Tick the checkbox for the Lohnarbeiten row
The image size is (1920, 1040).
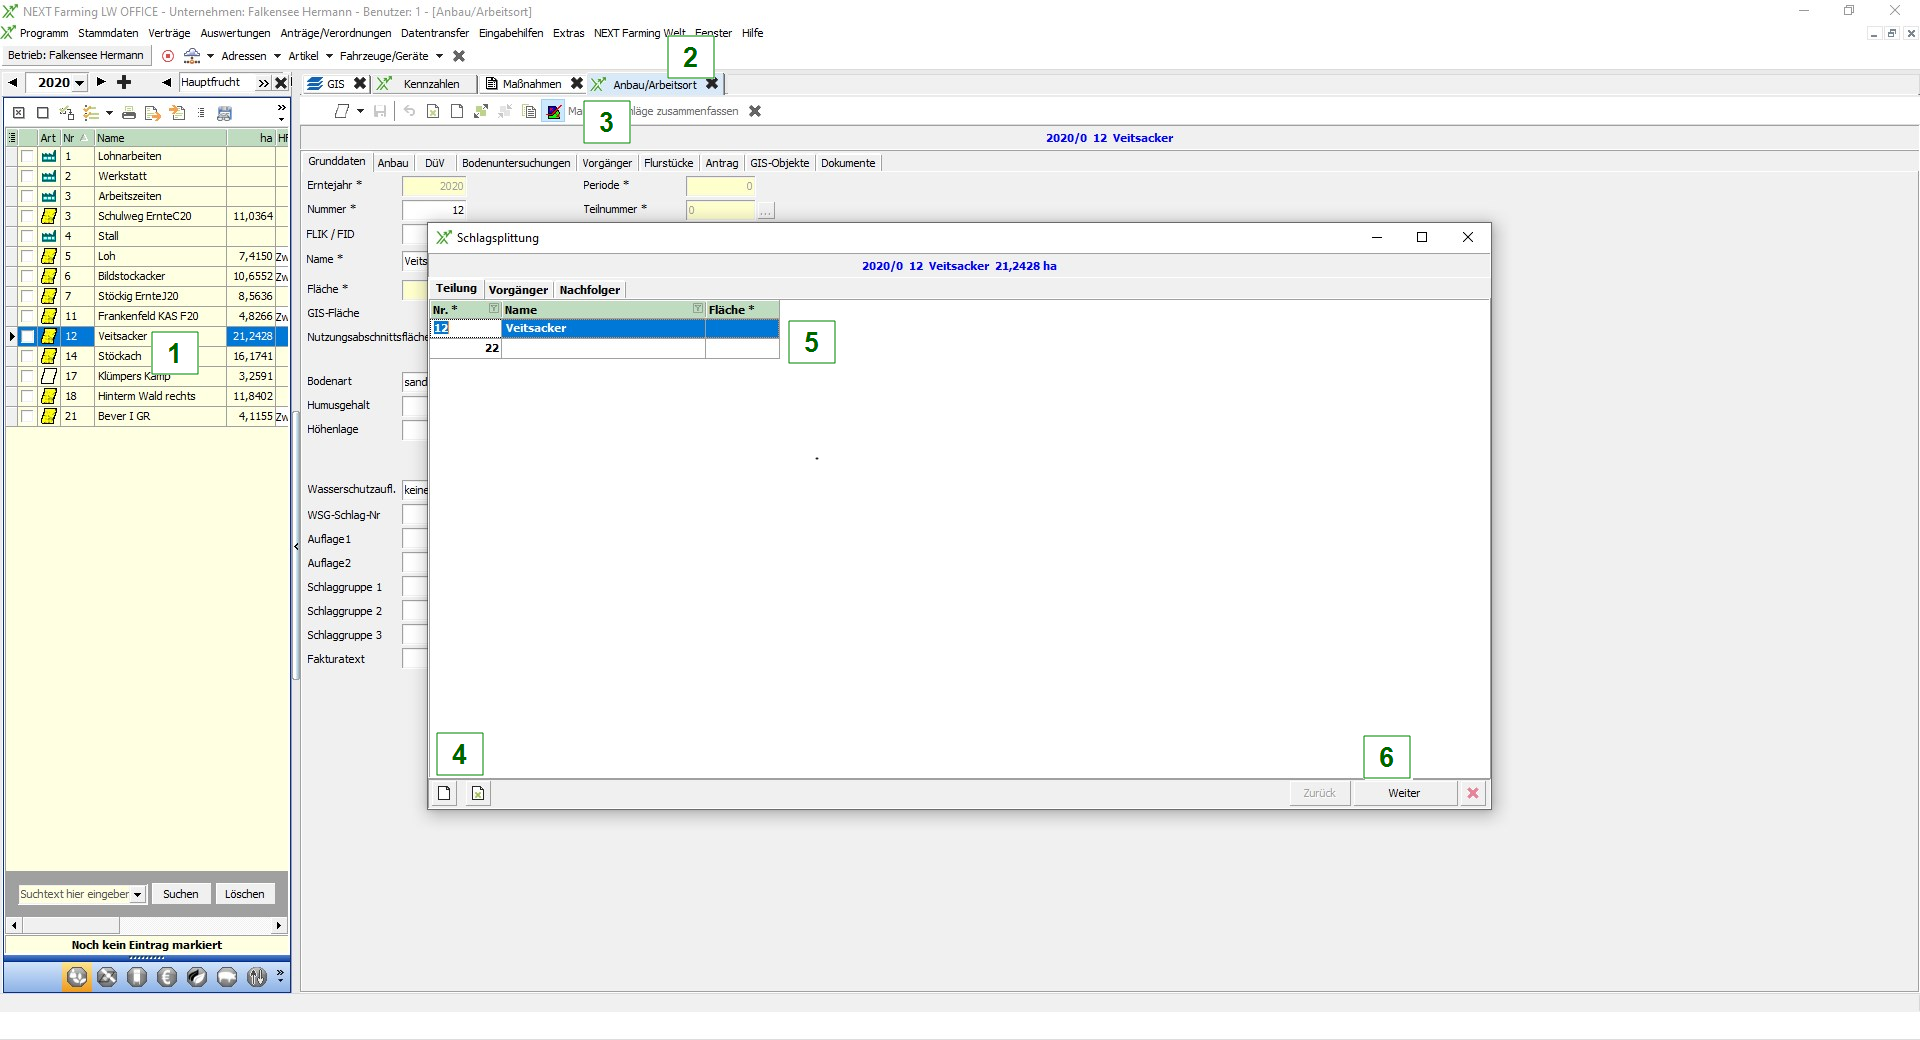(27, 156)
